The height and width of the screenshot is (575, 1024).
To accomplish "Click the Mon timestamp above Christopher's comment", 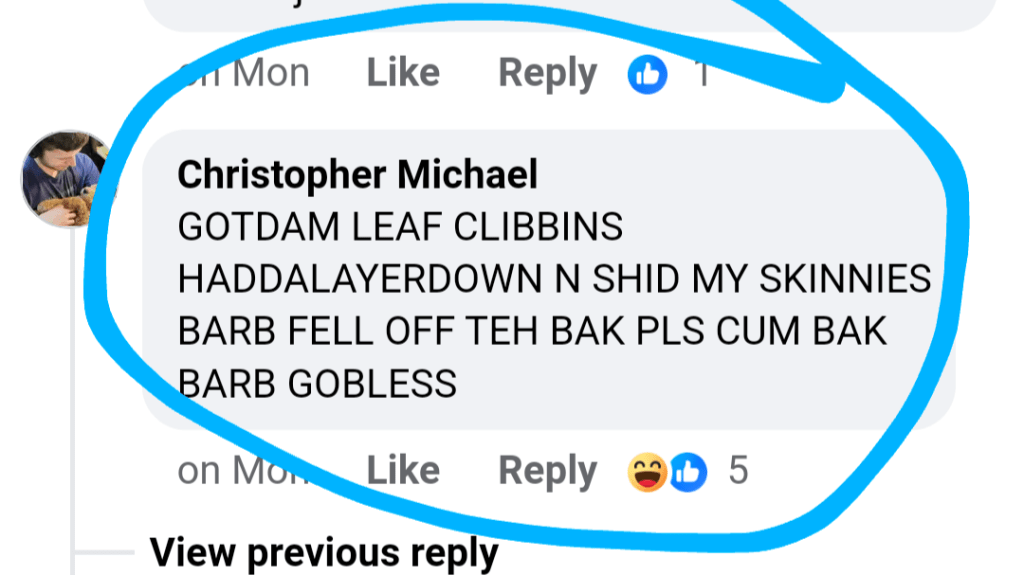I will tap(243, 73).
